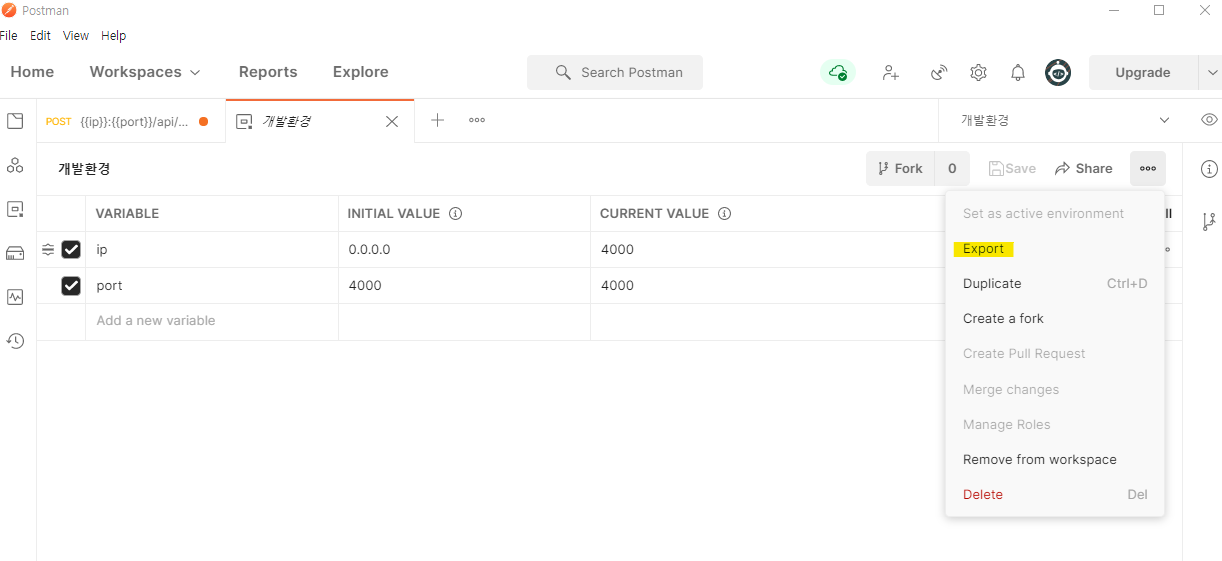
Task: Open the settings gear icon
Action: pos(978,72)
